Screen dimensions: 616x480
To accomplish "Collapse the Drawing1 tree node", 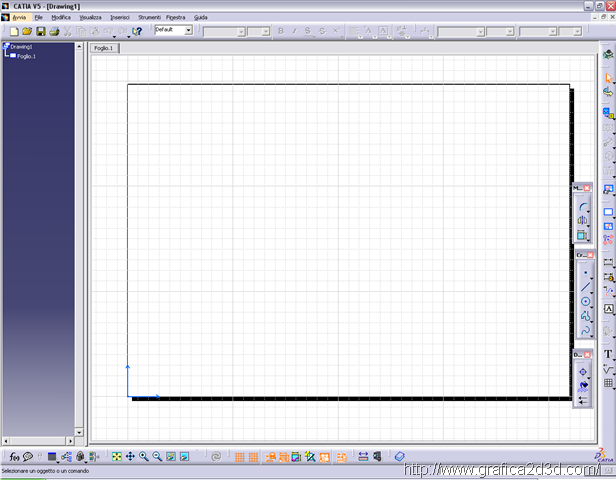I will click(5, 46).
